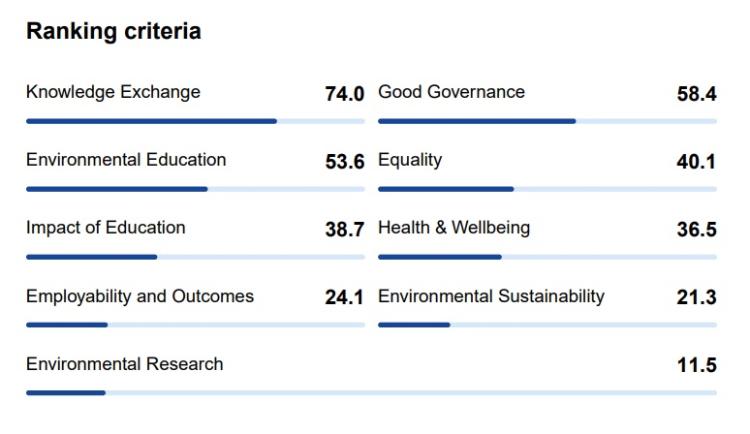Select the Good Governance criterion label
Image resolution: width=750 pixels, height=434 pixels.
tap(451, 92)
